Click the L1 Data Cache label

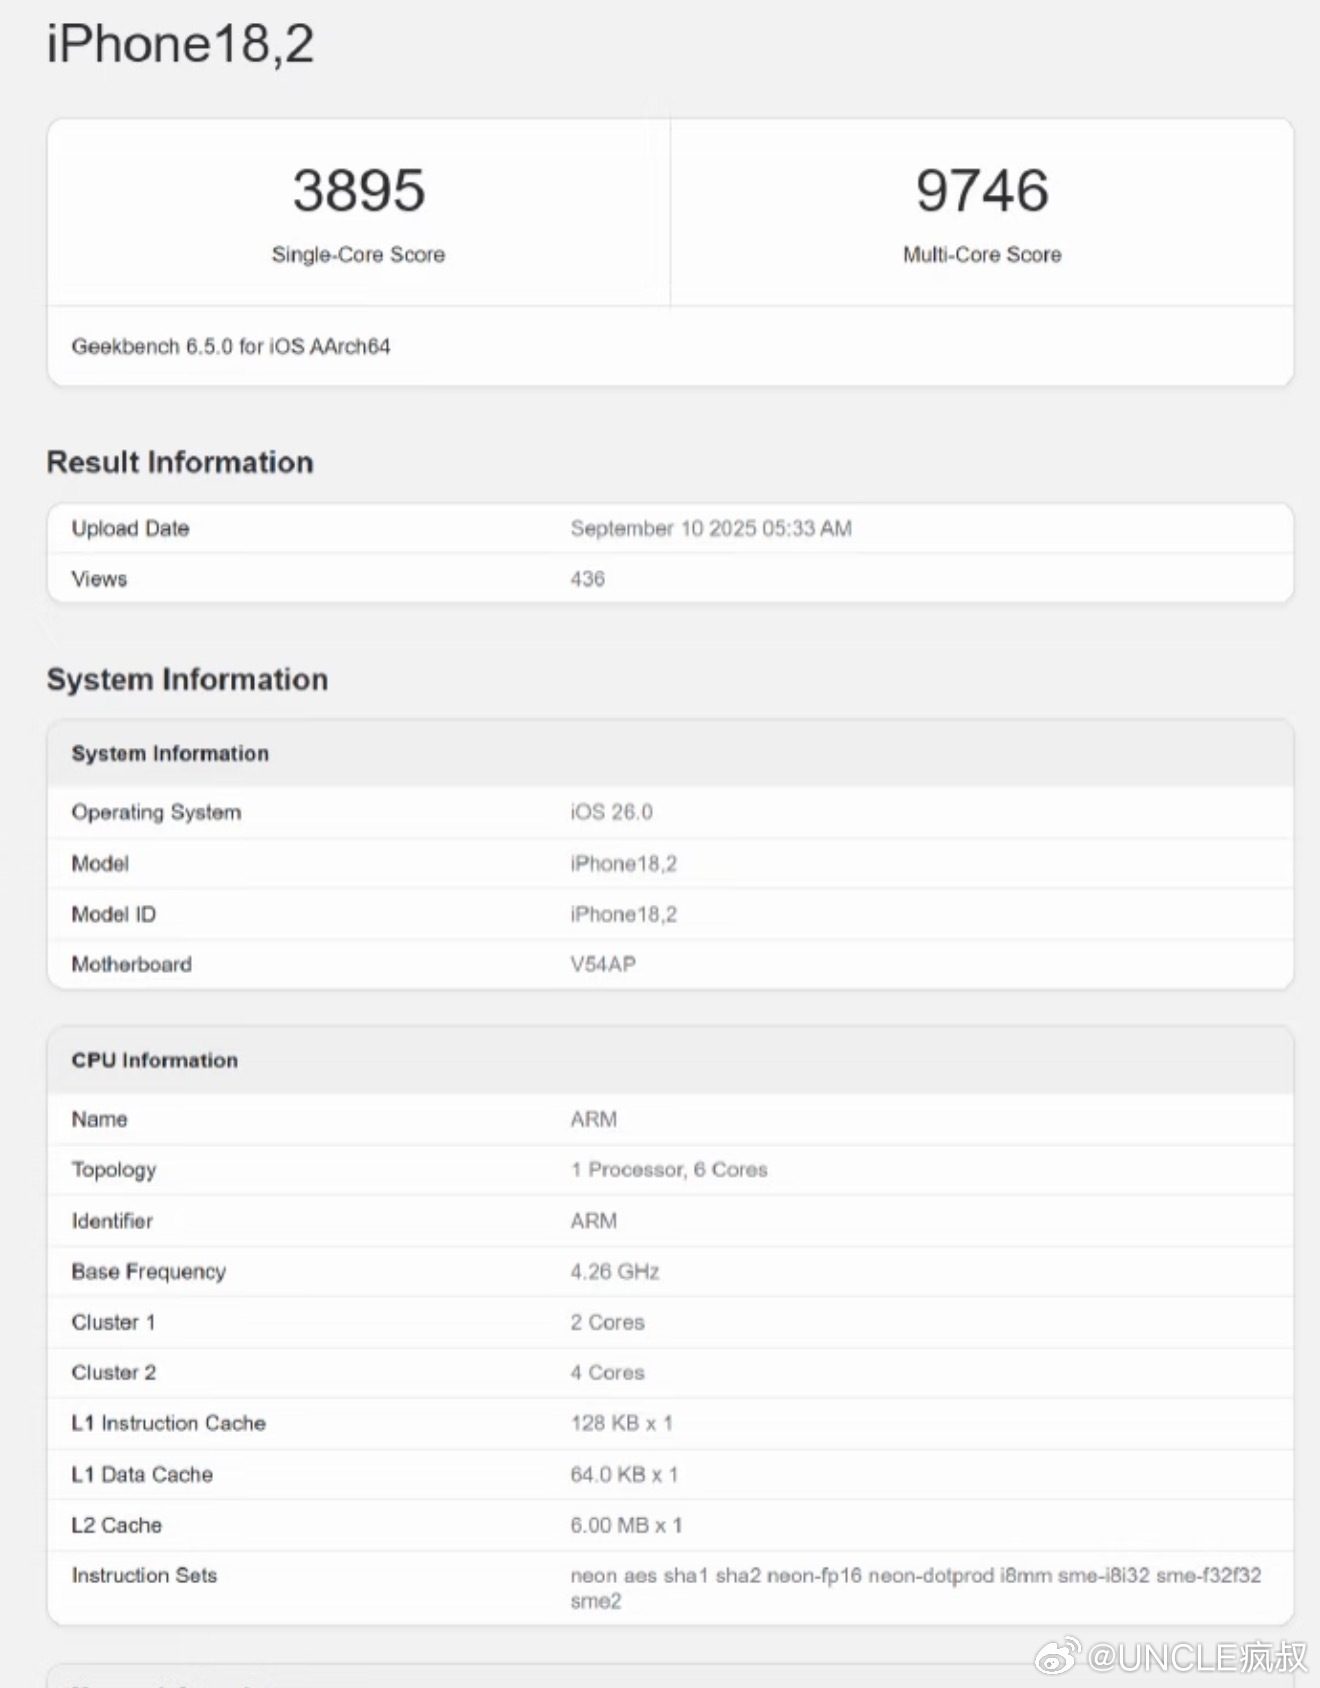click(142, 1474)
